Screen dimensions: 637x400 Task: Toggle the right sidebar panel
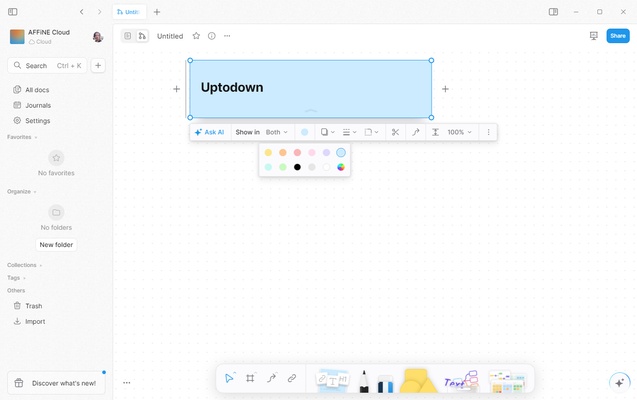click(553, 12)
